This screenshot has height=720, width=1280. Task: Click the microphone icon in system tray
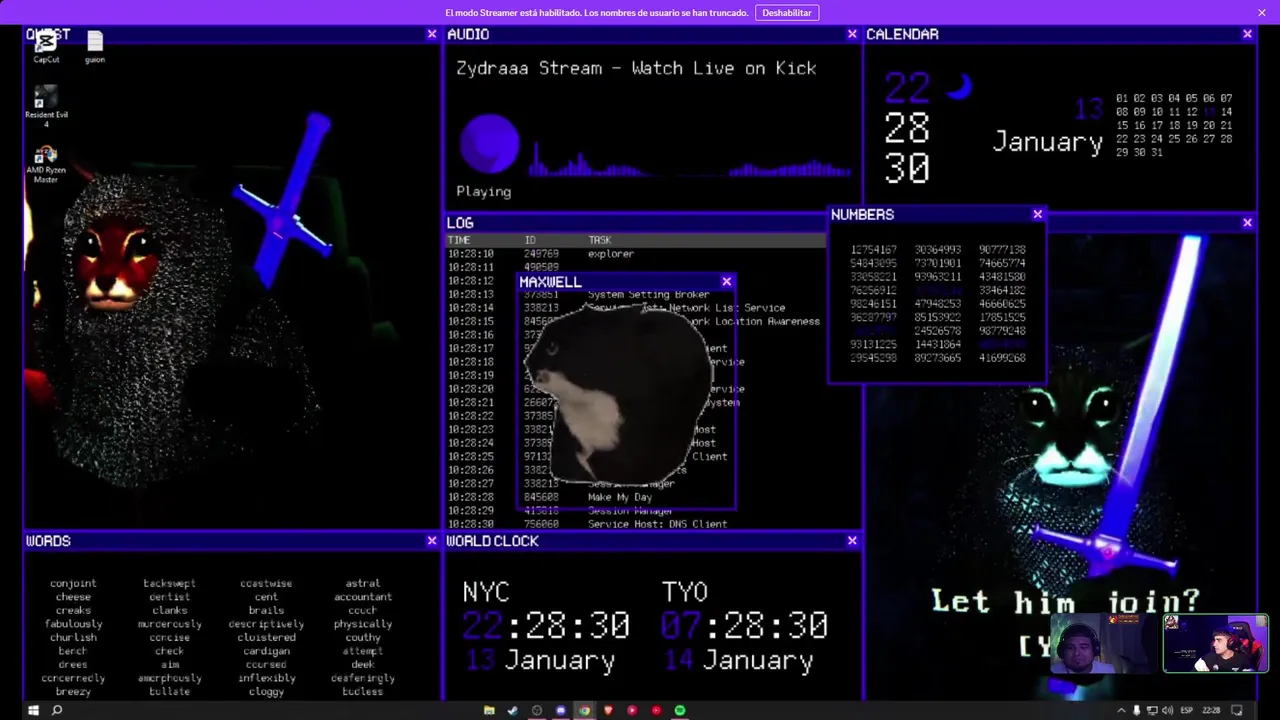(1136, 710)
